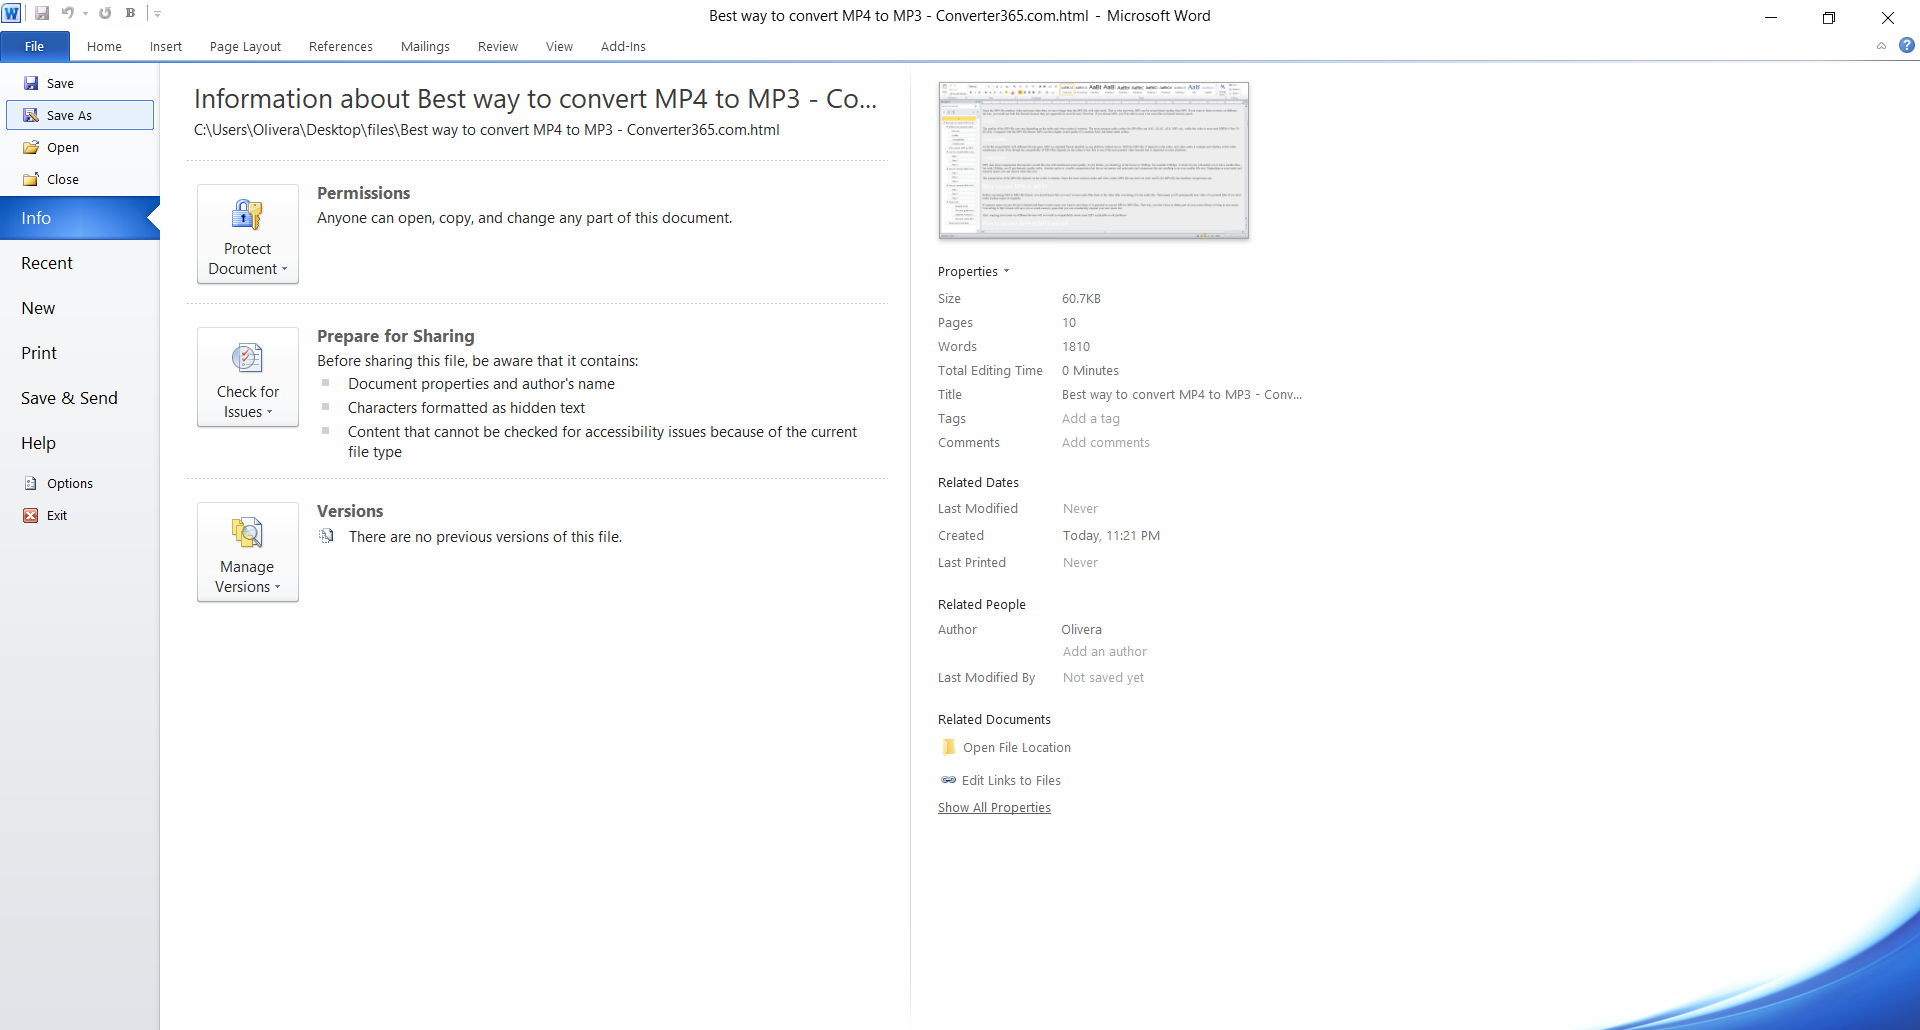Open the References ribbon tab

click(x=340, y=46)
